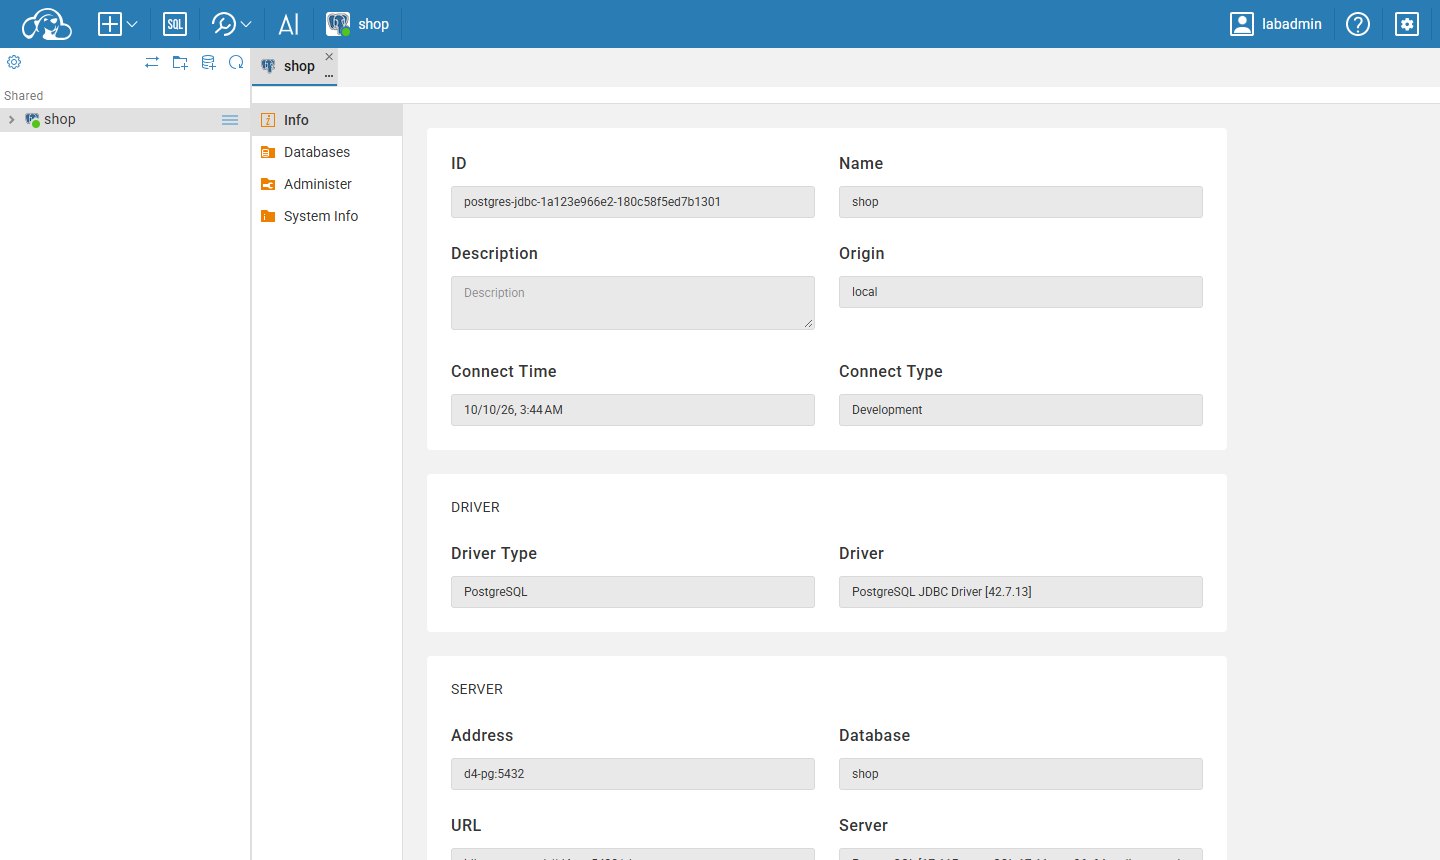Open the SQL editor

175,24
